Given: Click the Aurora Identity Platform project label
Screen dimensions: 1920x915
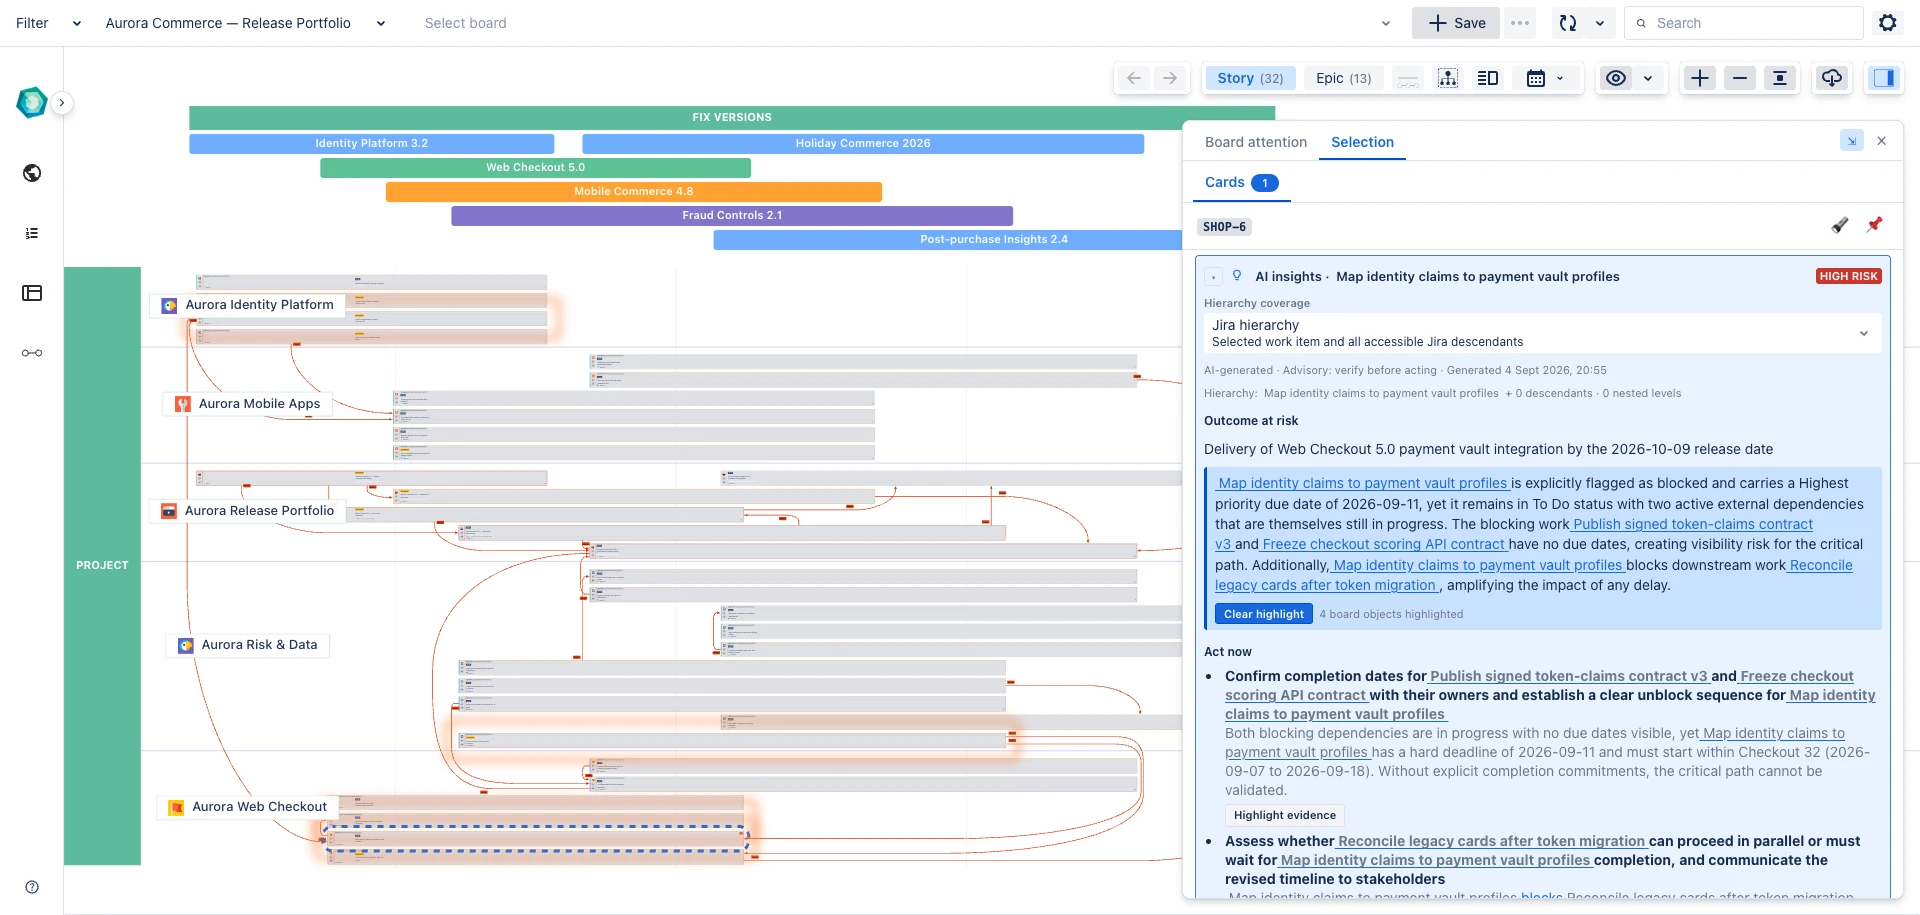Looking at the screenshot, I should coord(248,305).
